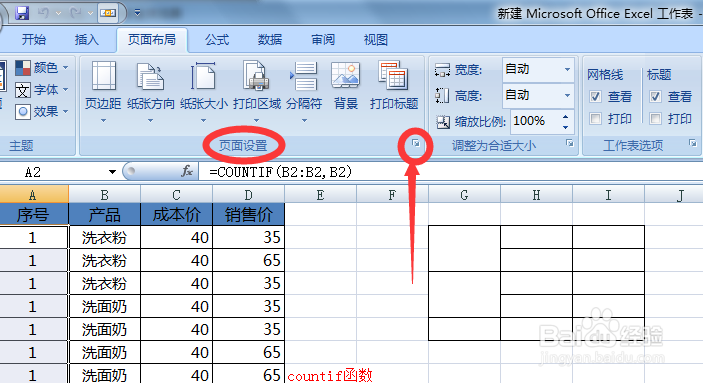Open the theme 效果 effects menu
Image resolution: width=703 pixels, height=383 pixels.
click(x=42, y=111)
